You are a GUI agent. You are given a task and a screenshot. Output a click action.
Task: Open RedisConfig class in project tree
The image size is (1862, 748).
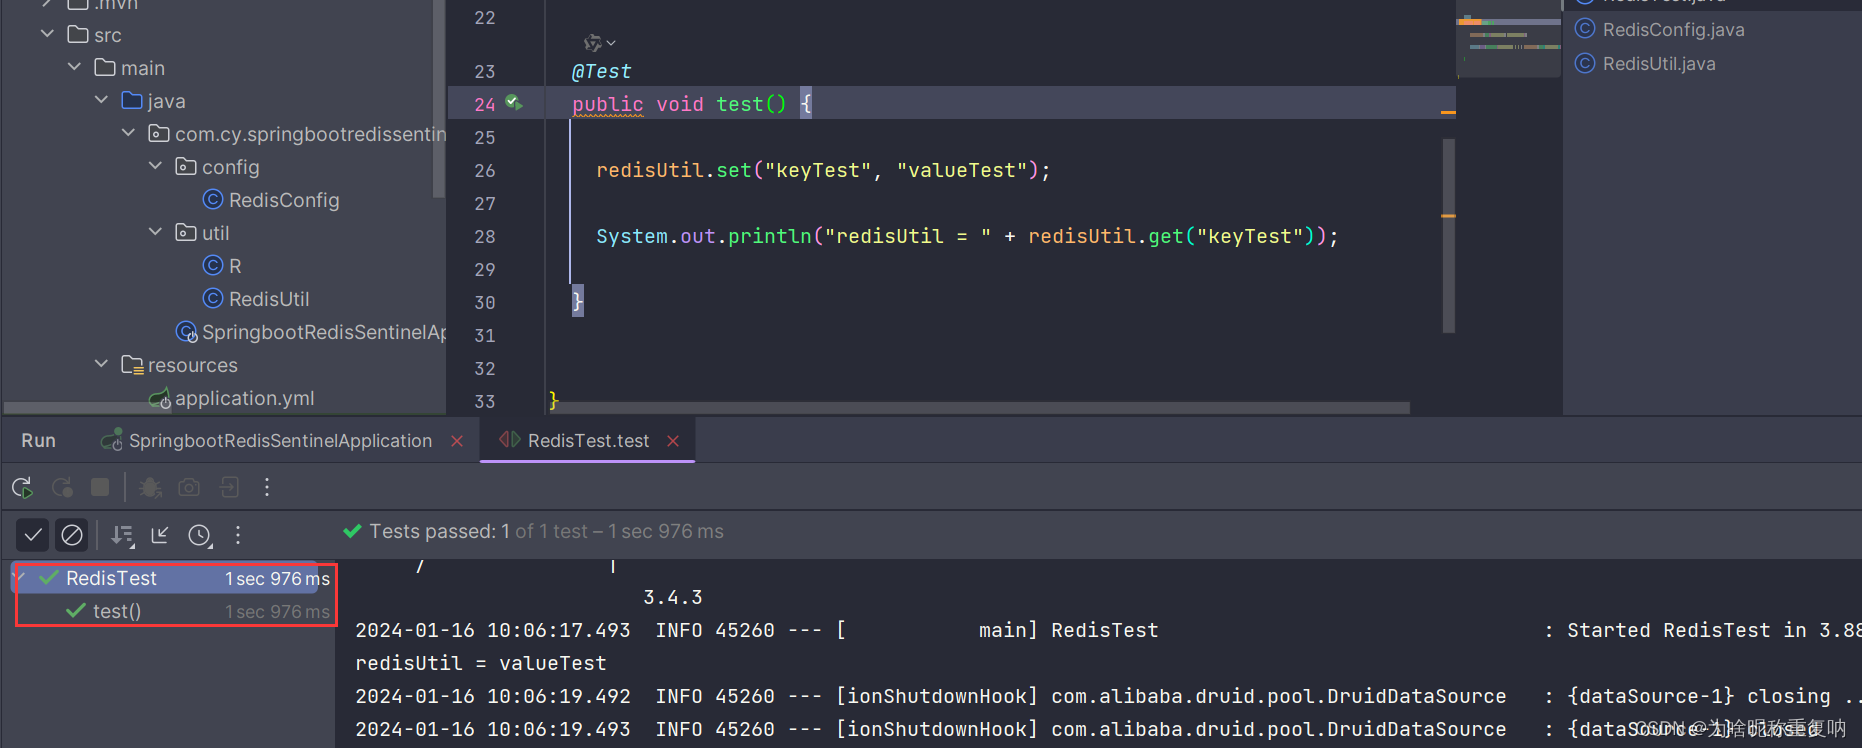(271, 200)
